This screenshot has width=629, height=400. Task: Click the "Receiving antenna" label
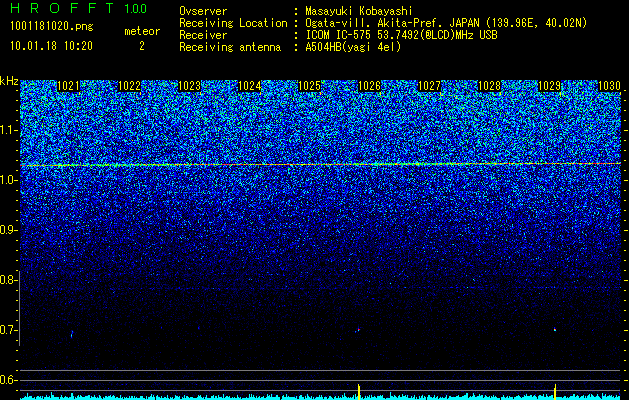coord(230,47)
